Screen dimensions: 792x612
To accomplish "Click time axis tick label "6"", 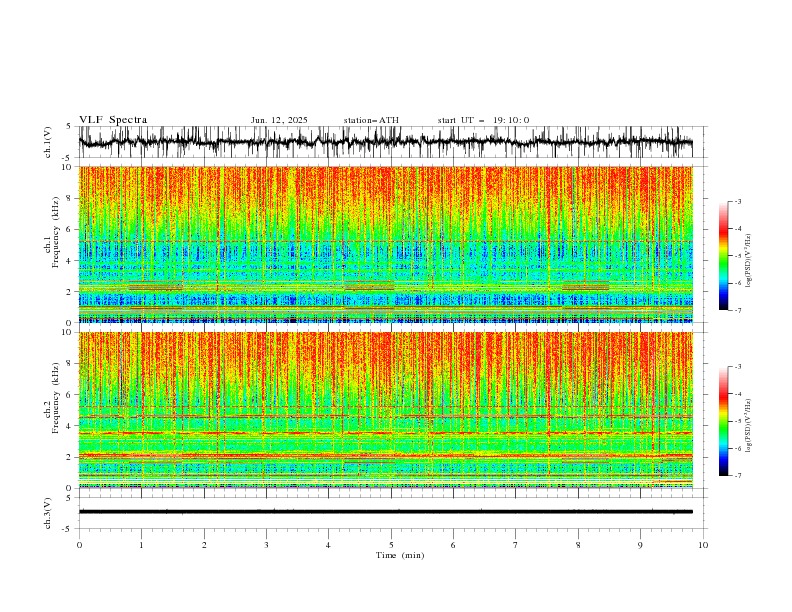I will tap(453, 545).
